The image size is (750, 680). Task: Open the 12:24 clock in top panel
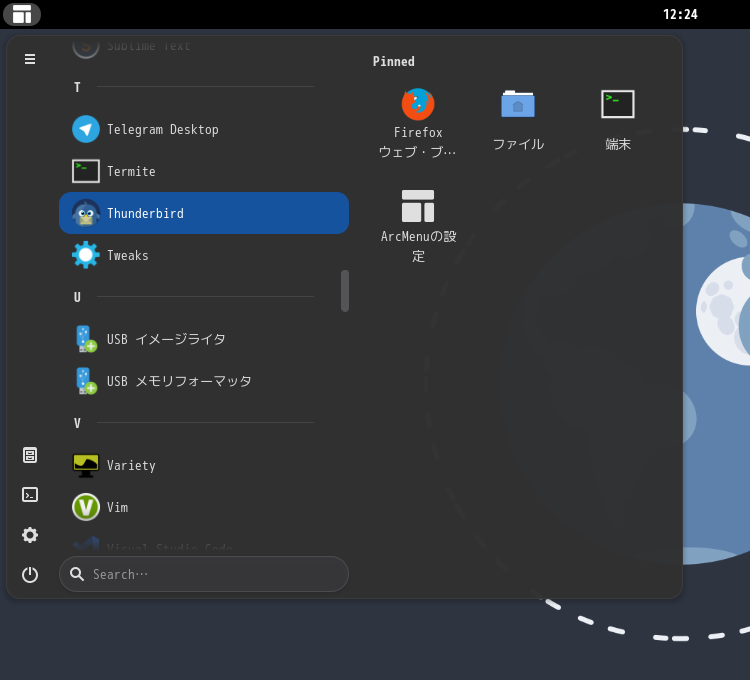point(680,14)
